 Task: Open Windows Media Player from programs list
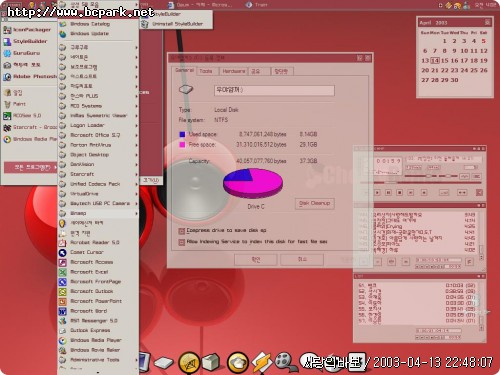coord(98,340)
